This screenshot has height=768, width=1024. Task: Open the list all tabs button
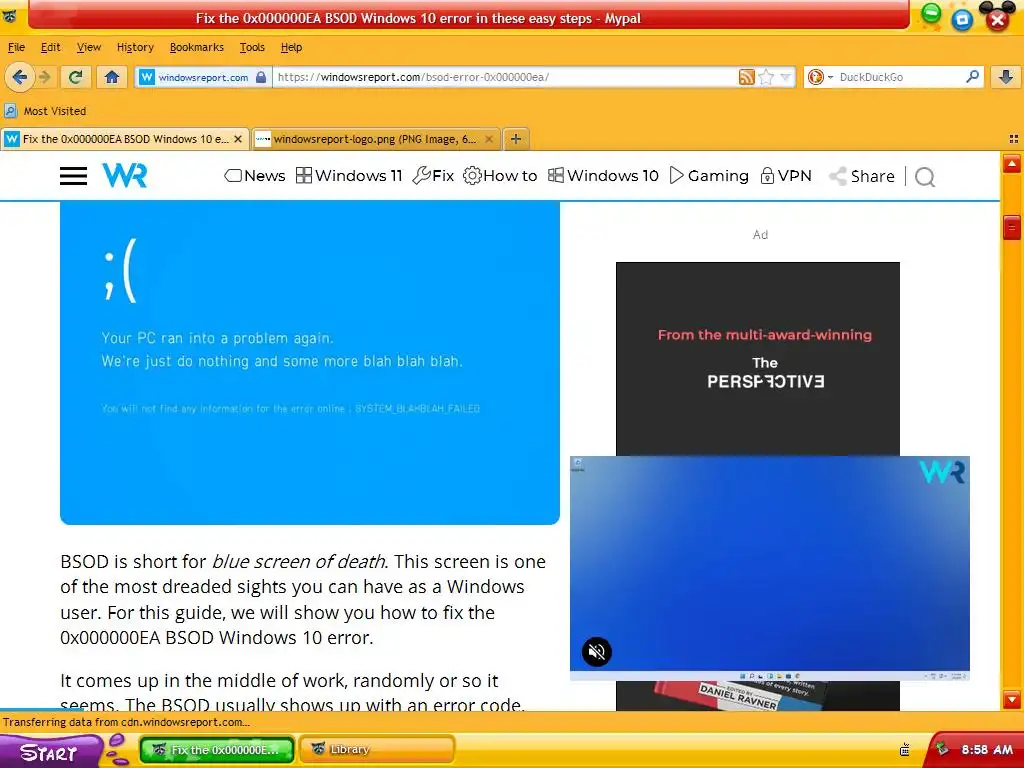pyautogui.click(x=1014, y=139)
